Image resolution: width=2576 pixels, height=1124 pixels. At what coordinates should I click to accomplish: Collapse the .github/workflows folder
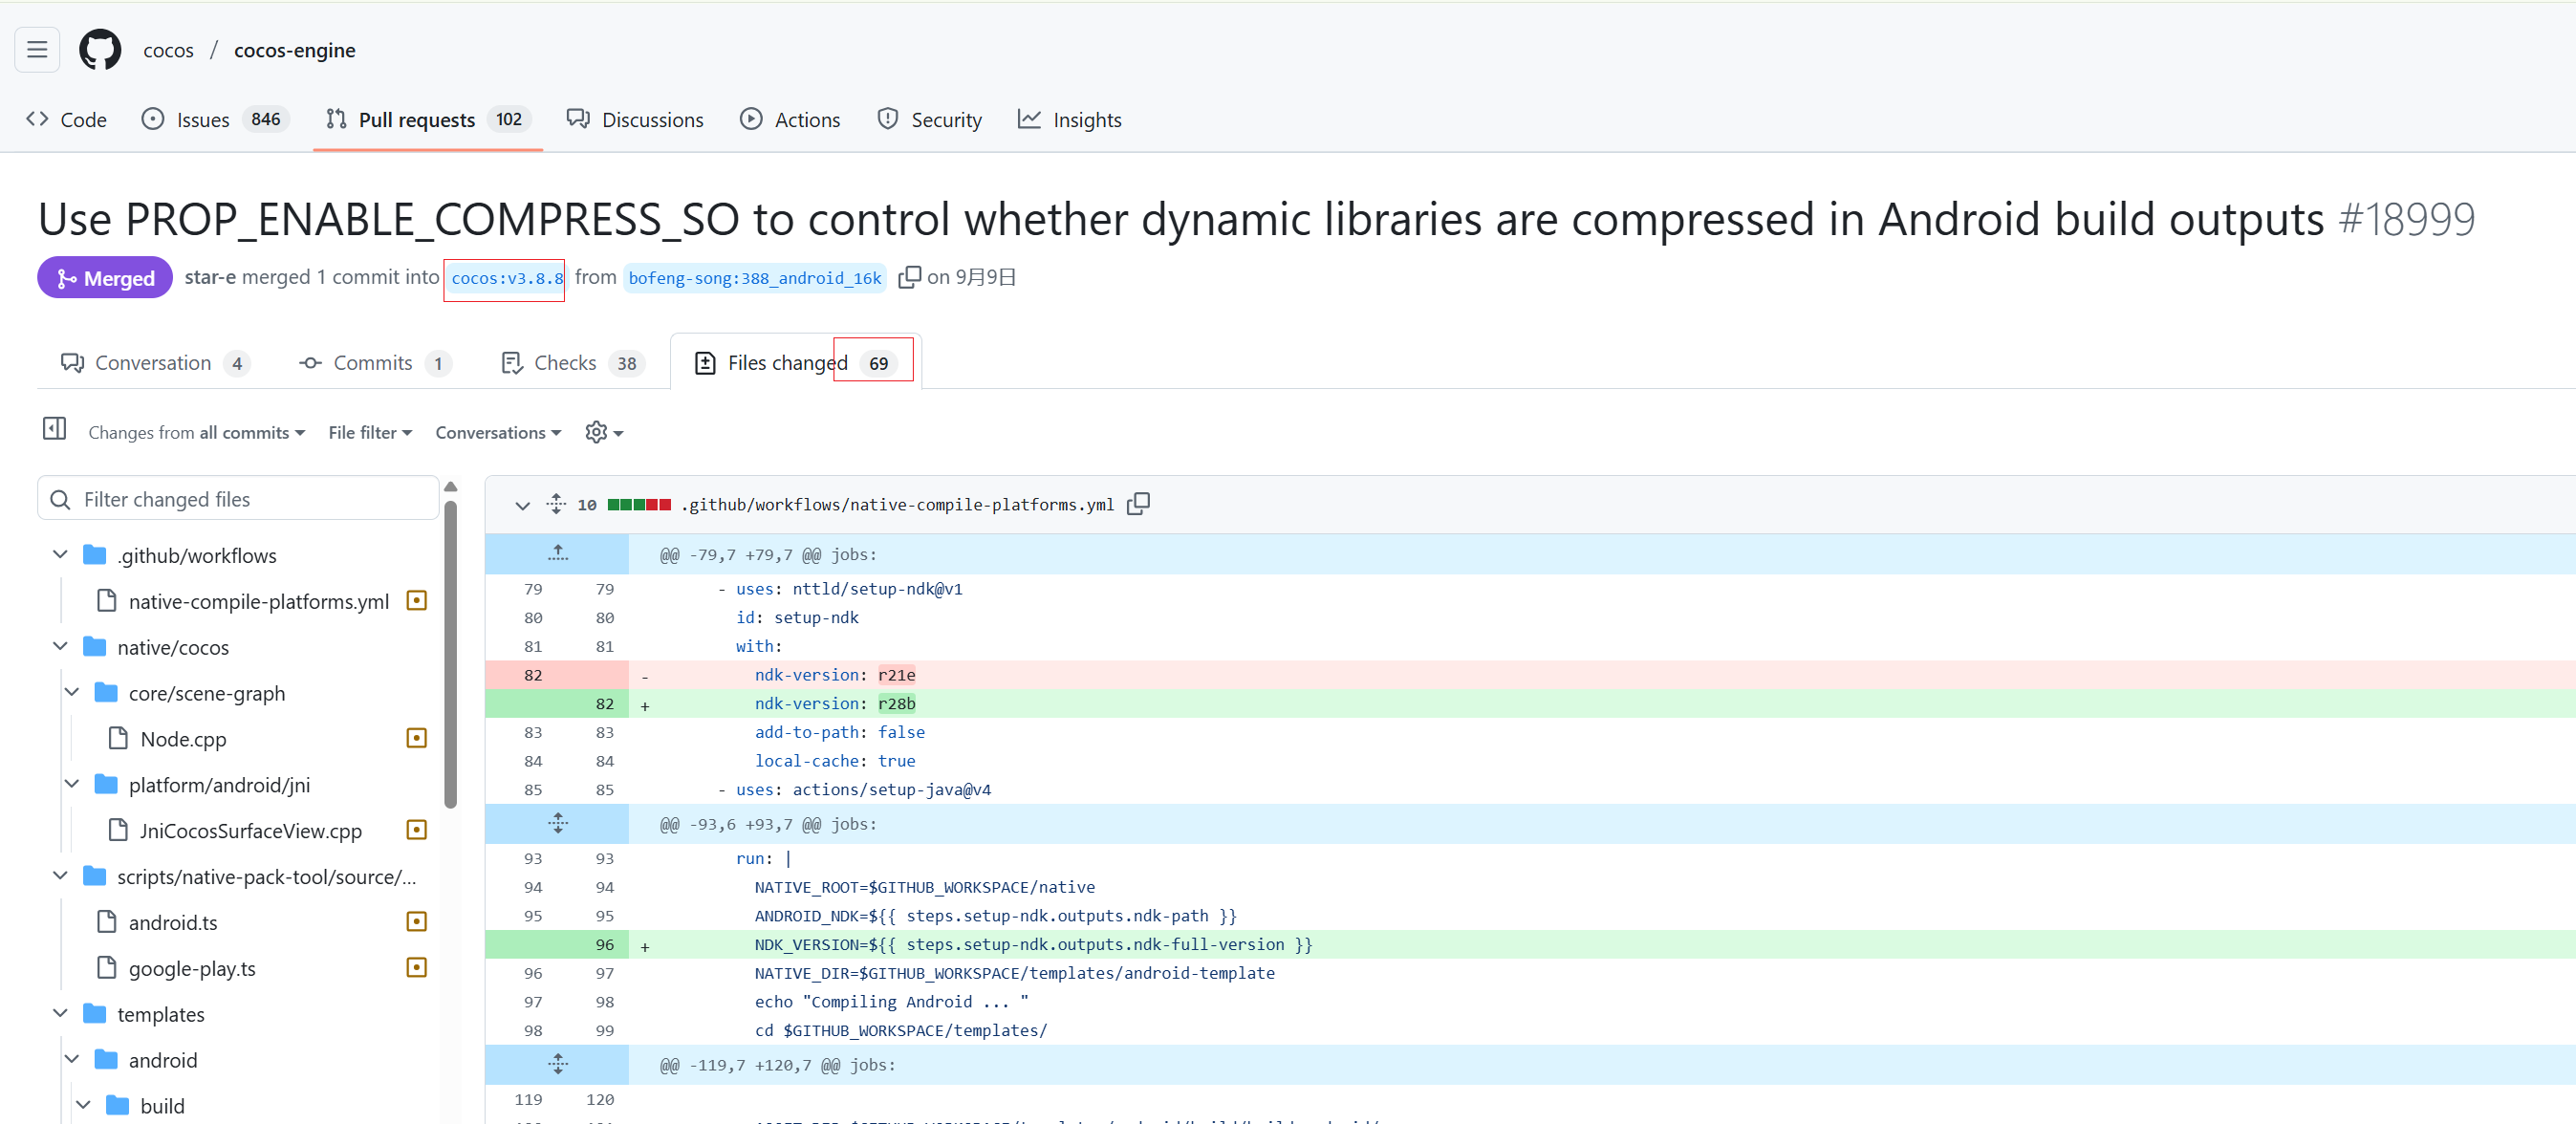[60, 555]
